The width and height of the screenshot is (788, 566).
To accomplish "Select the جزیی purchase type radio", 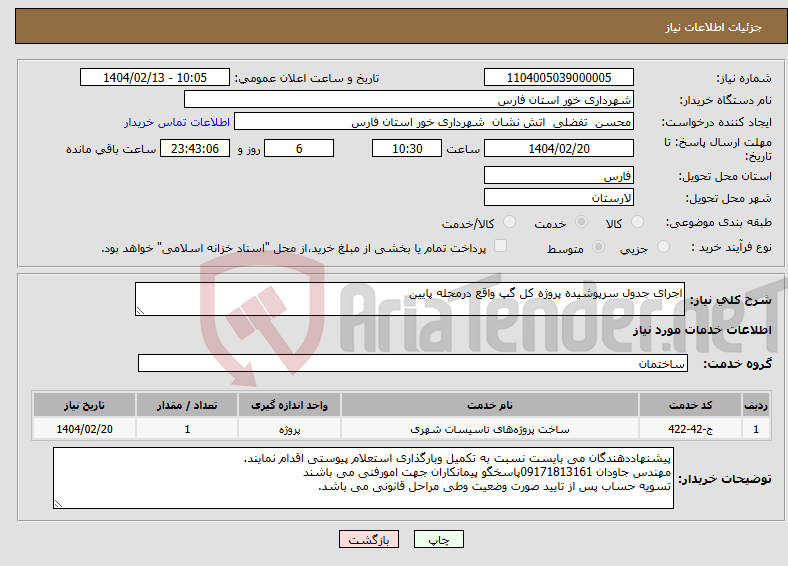I will click(x=663, y=247).
